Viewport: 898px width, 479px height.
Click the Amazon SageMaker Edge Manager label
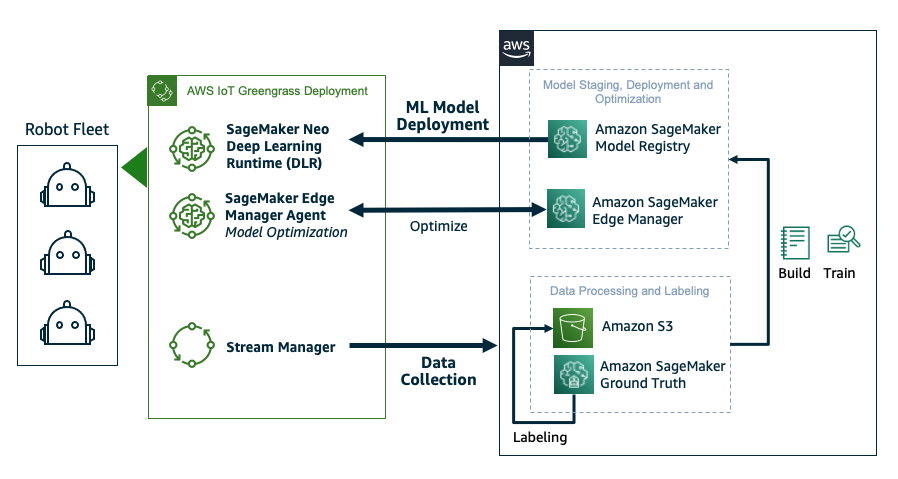click(x=655, y=211)
